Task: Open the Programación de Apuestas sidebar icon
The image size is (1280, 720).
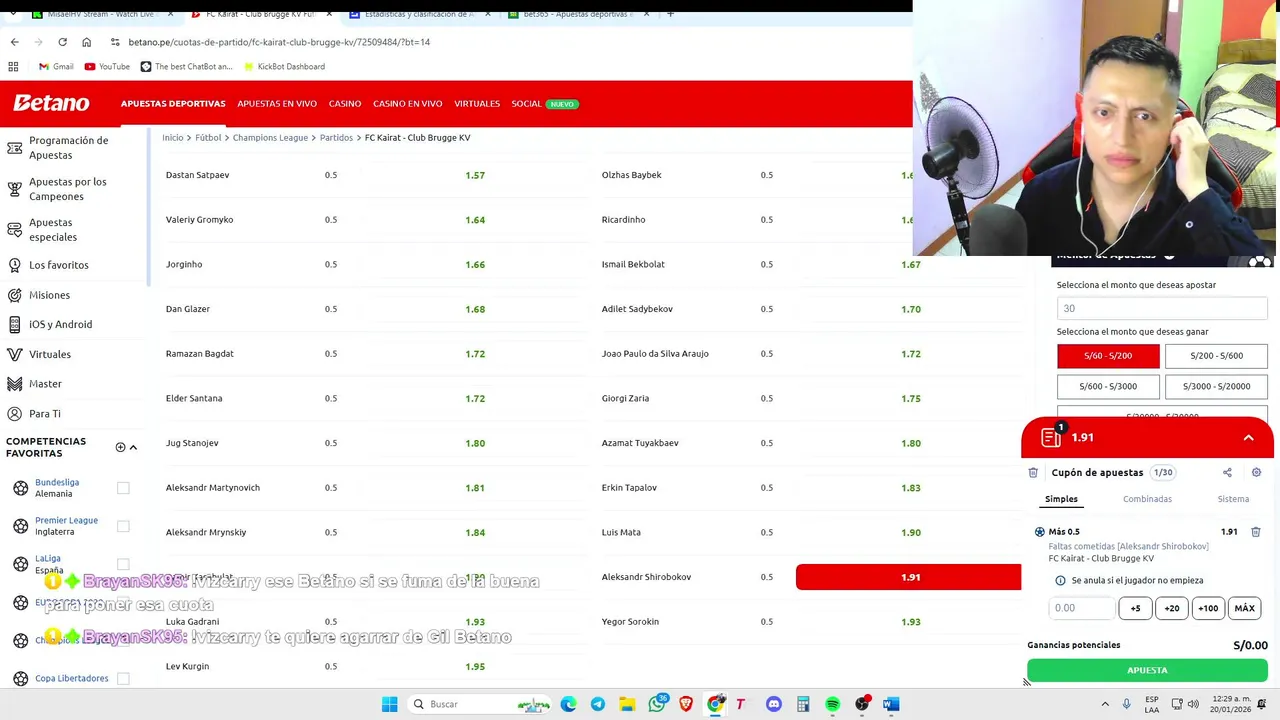Action: point(14,148)
